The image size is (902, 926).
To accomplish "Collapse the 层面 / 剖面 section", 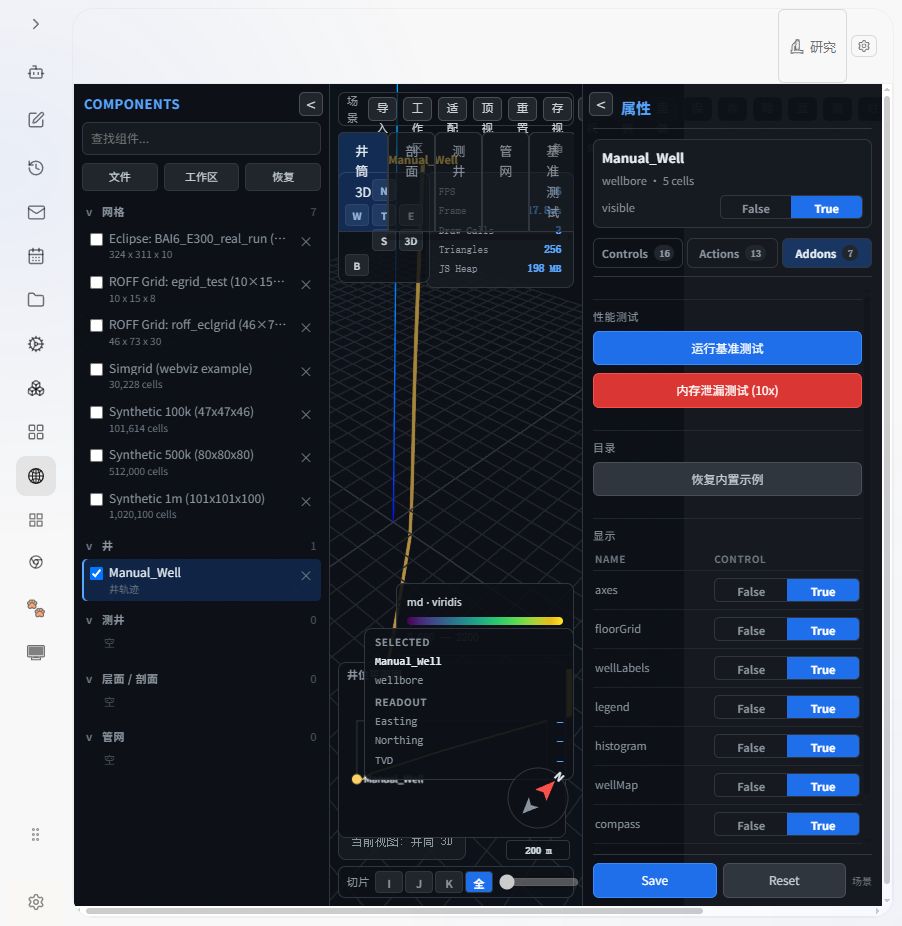I will tap(89, 679).
